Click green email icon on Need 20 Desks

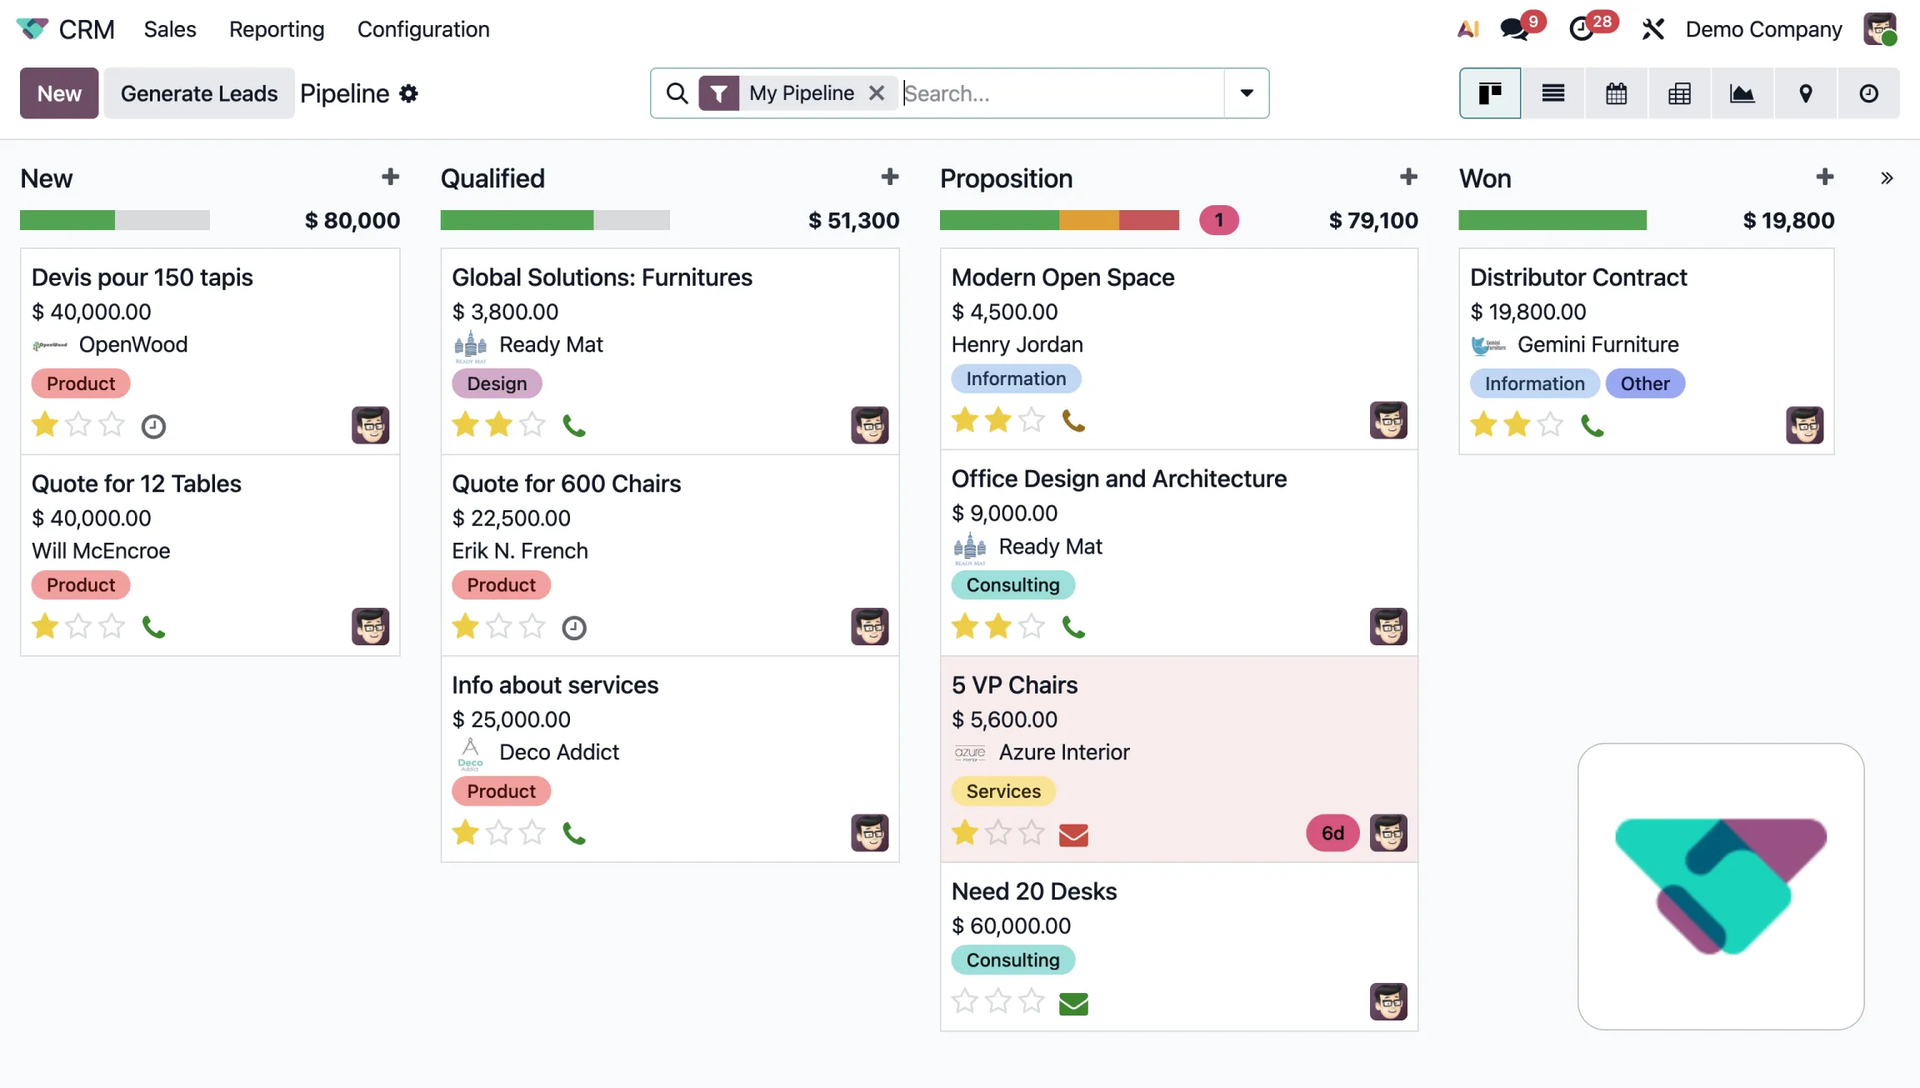click(1073, 1003)
